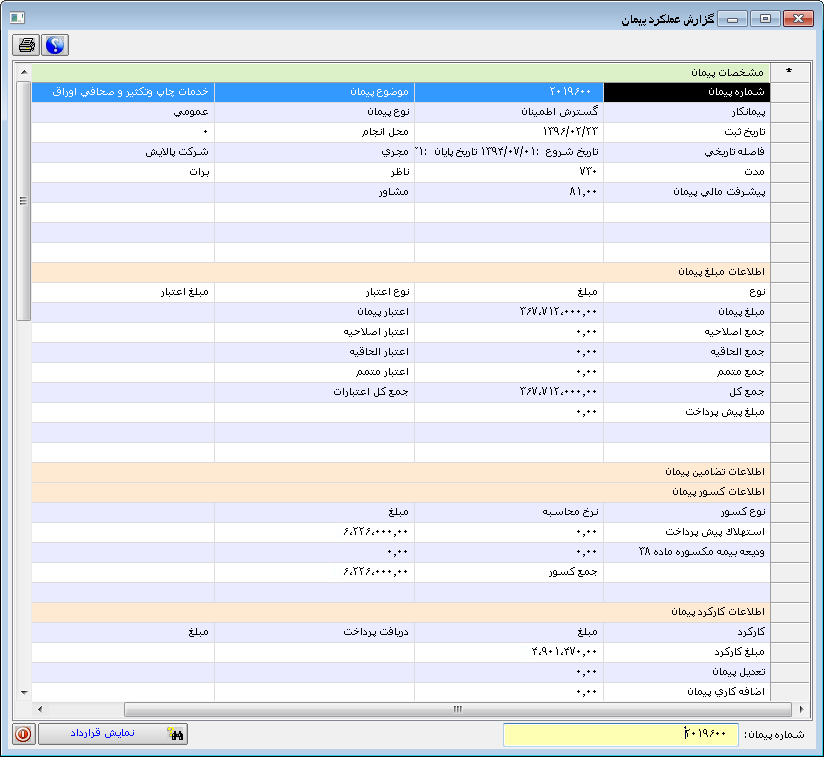Open the blue help information icon

click(x=57, y=44)
